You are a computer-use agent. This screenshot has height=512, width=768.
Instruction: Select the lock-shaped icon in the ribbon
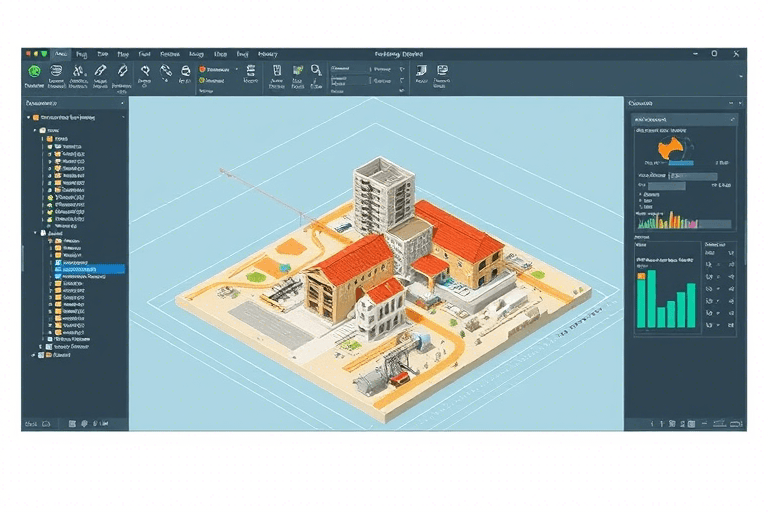[187, 72]
